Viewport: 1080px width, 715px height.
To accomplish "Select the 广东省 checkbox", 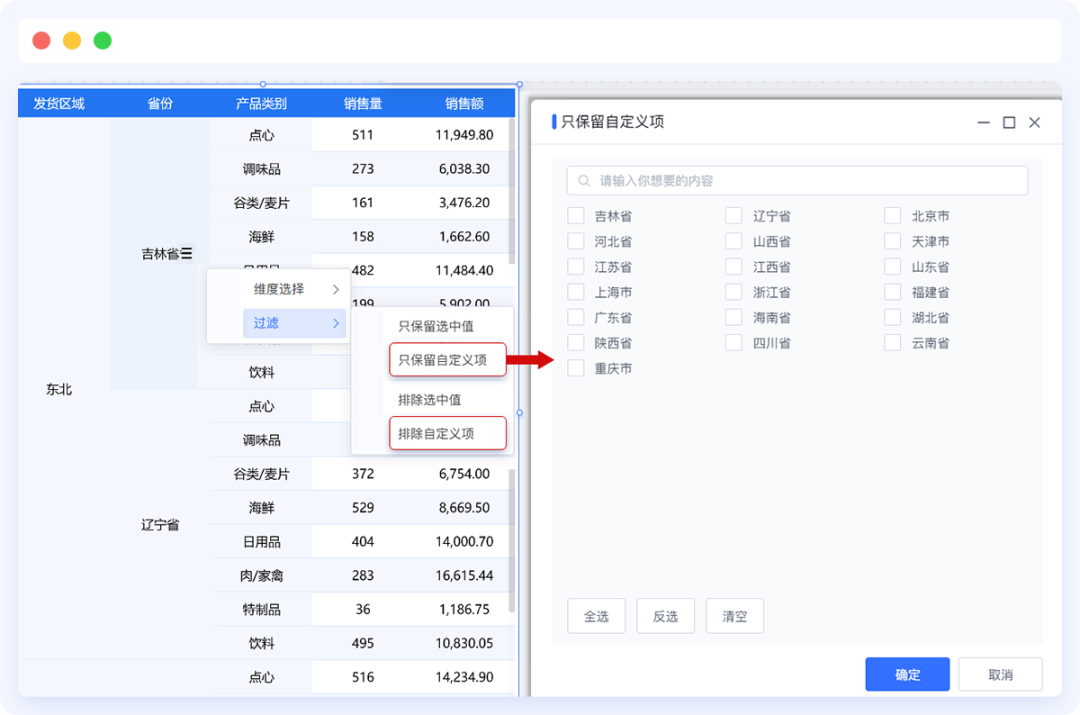I will coord(576,318).
